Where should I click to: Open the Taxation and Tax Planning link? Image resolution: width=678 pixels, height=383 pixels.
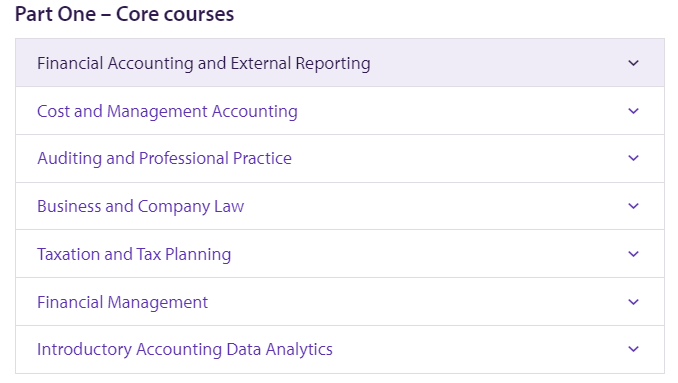pos(134,255)
